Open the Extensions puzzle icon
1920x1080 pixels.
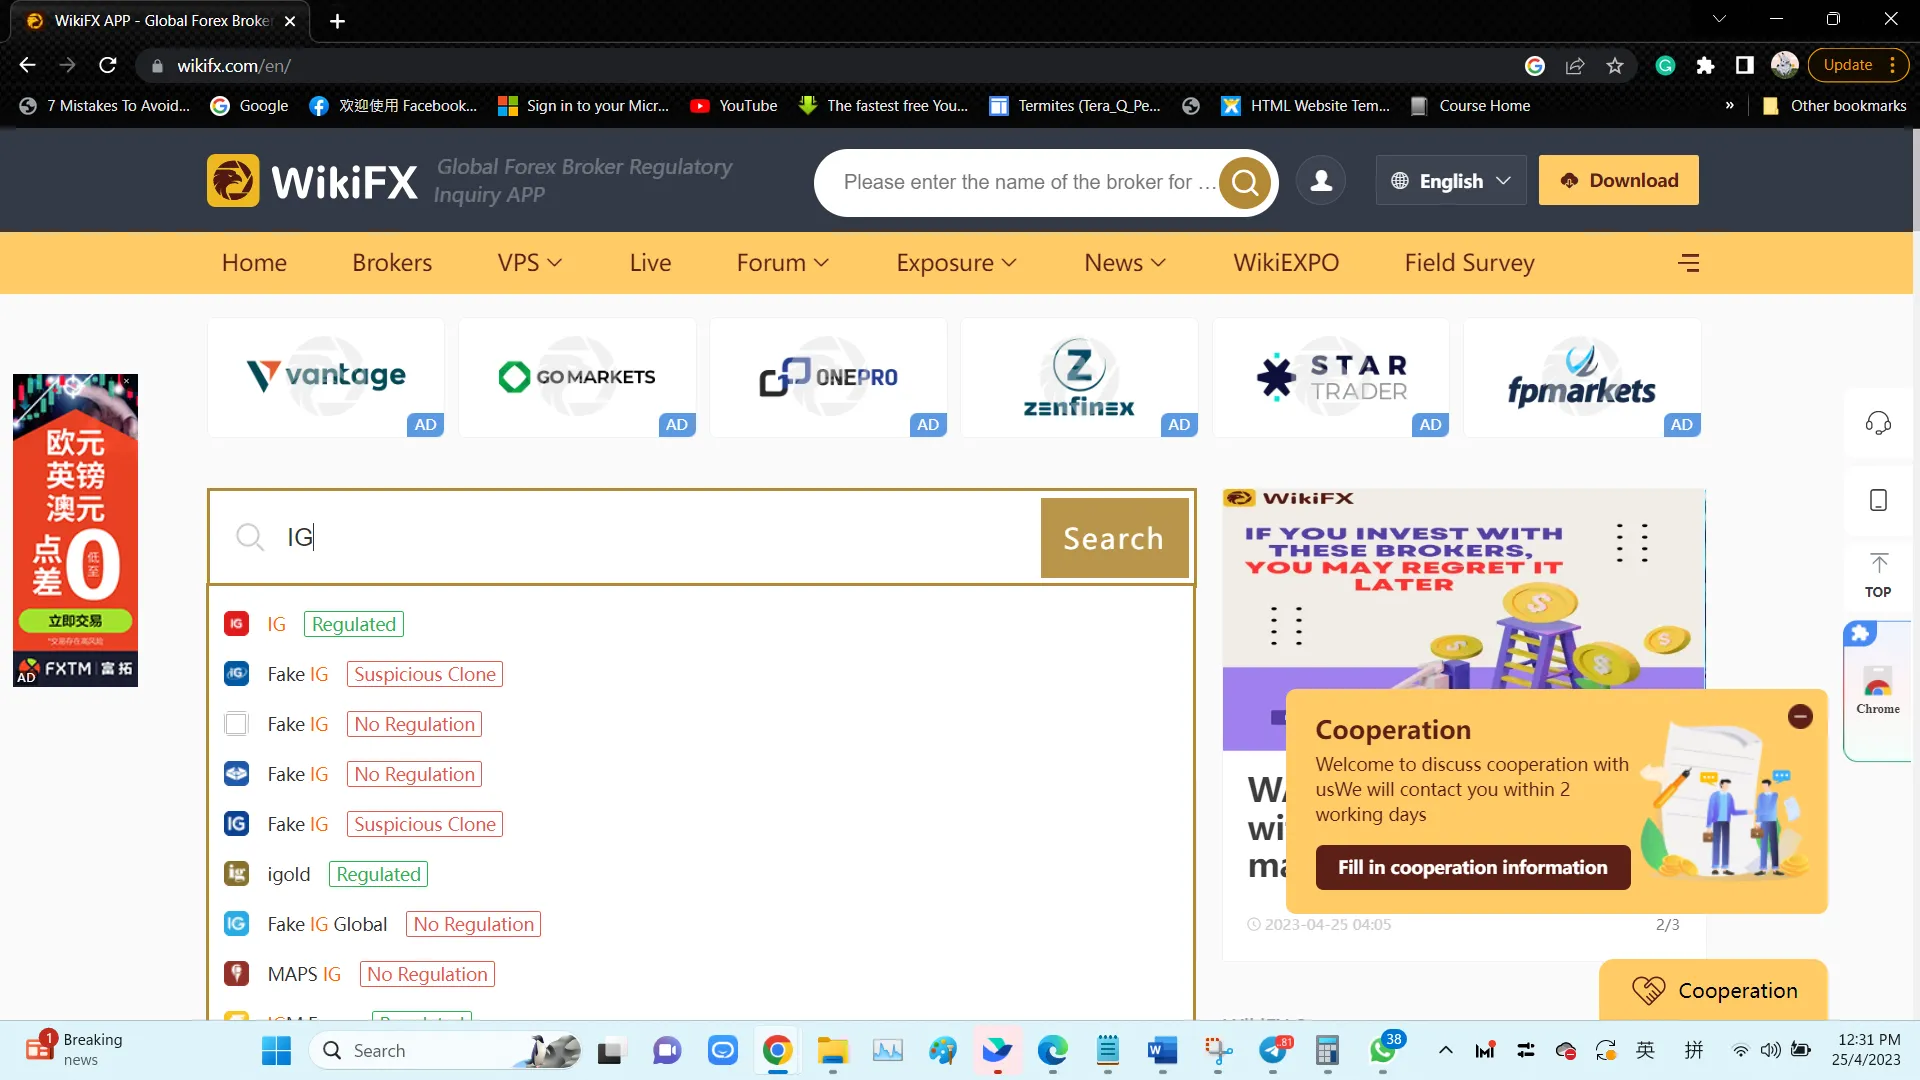pos(1705,66)
